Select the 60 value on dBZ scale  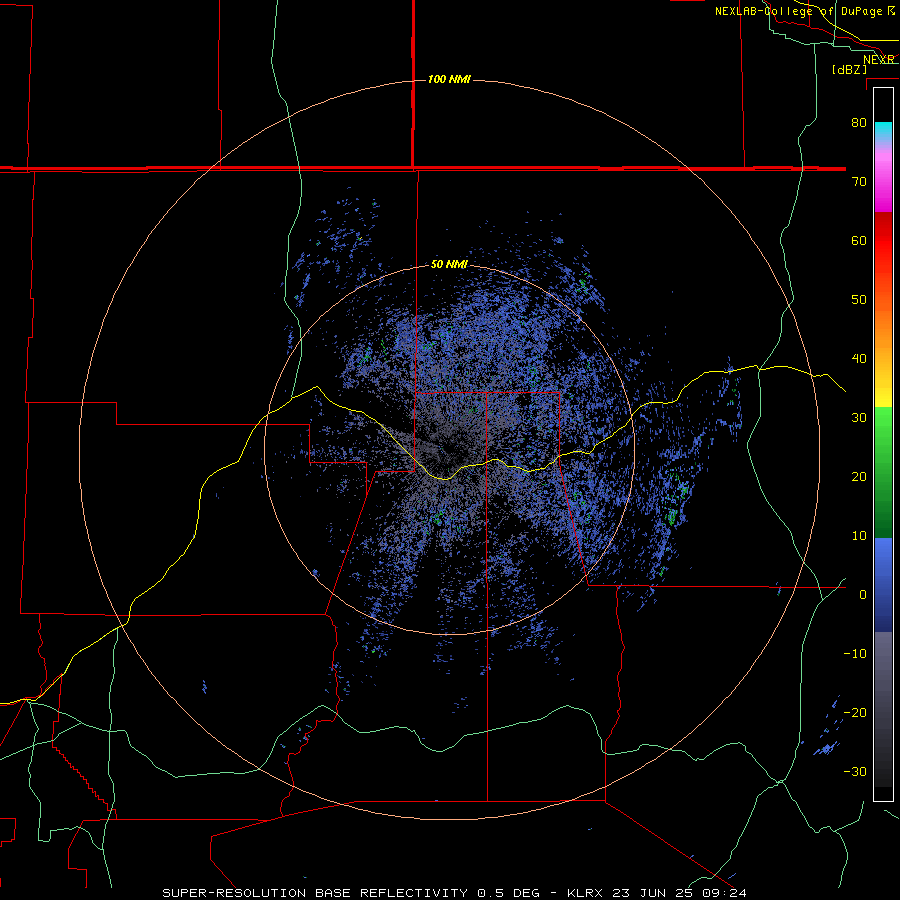pyautogui.click(x=859, y=240)
